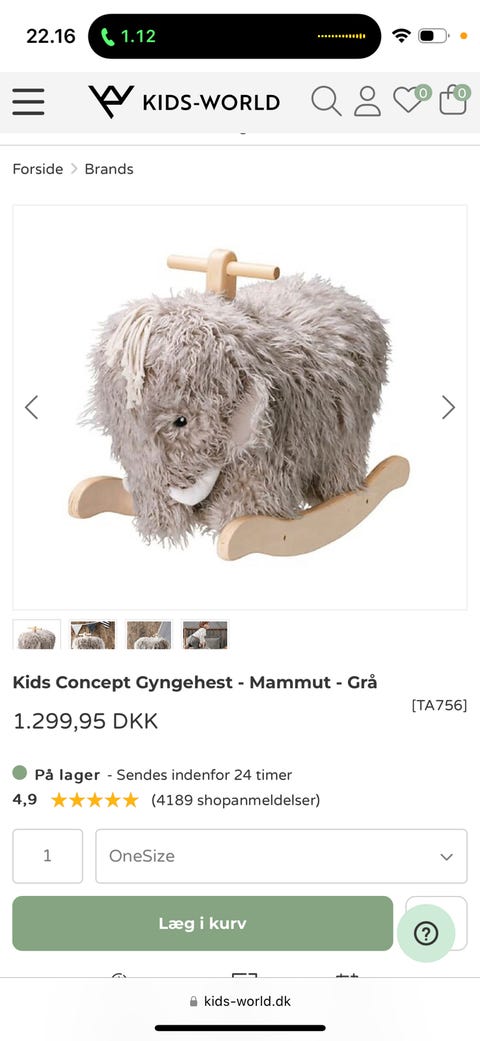480x1041 pixels.
Task: Show next product image arrow
Action: coord(449,408)
